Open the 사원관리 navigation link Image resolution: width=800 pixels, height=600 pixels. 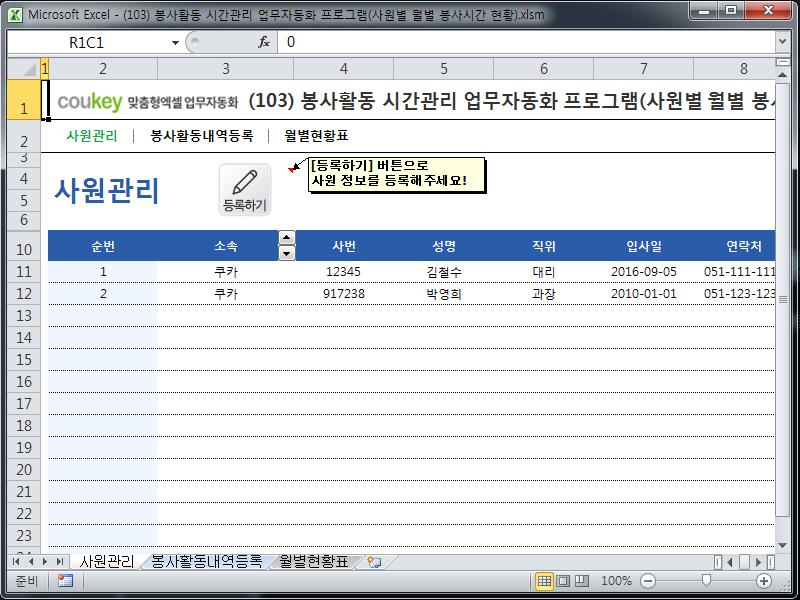pos(92,136)
